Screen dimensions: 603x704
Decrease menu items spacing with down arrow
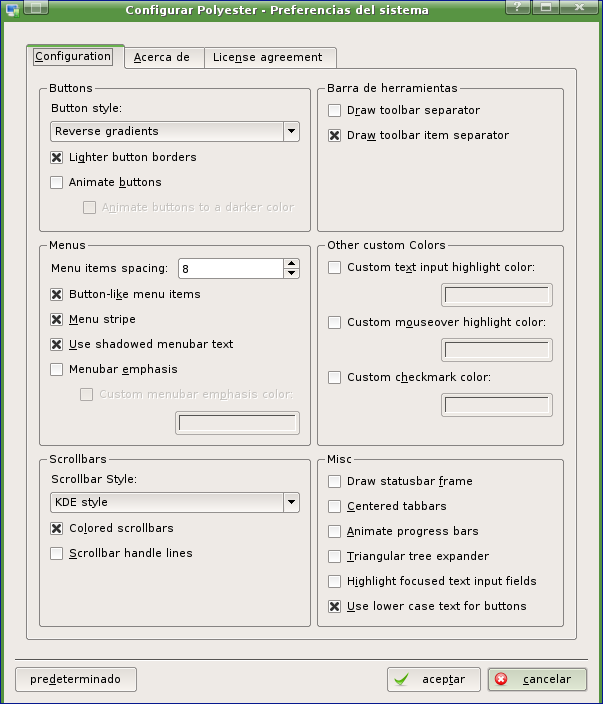tap(292, 273)
